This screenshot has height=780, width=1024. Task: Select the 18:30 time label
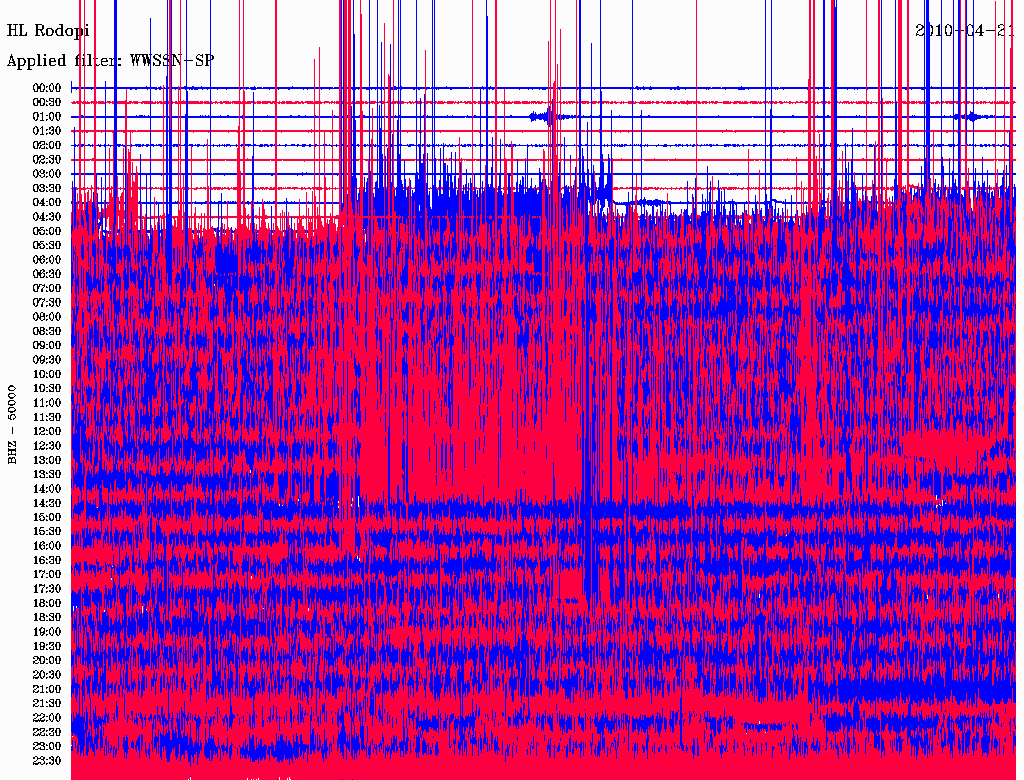47,617
